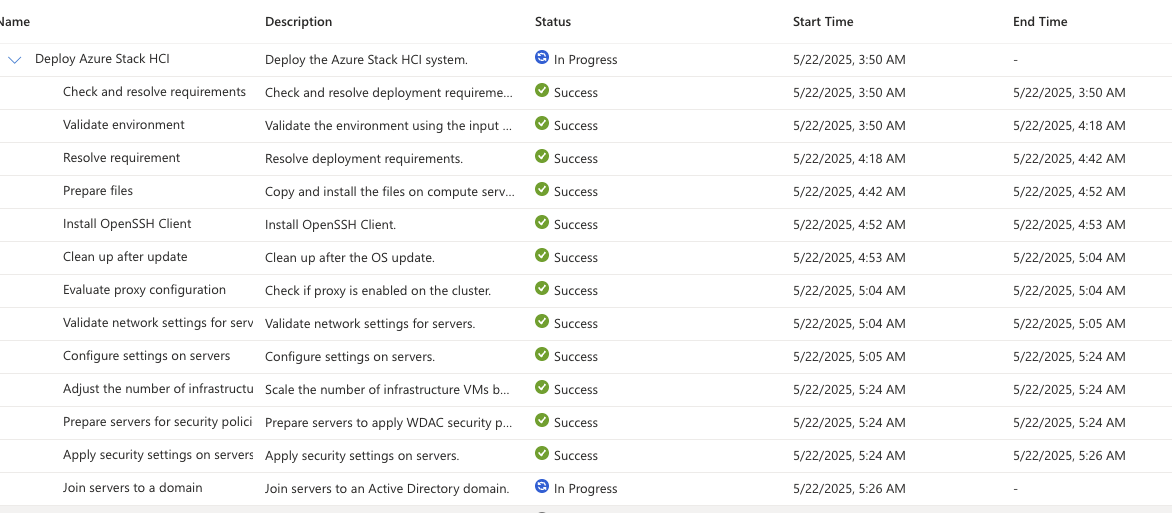
Task: Click end time '5/22/2025, 4:42 AM'
Action: (x=1069, y=159)
